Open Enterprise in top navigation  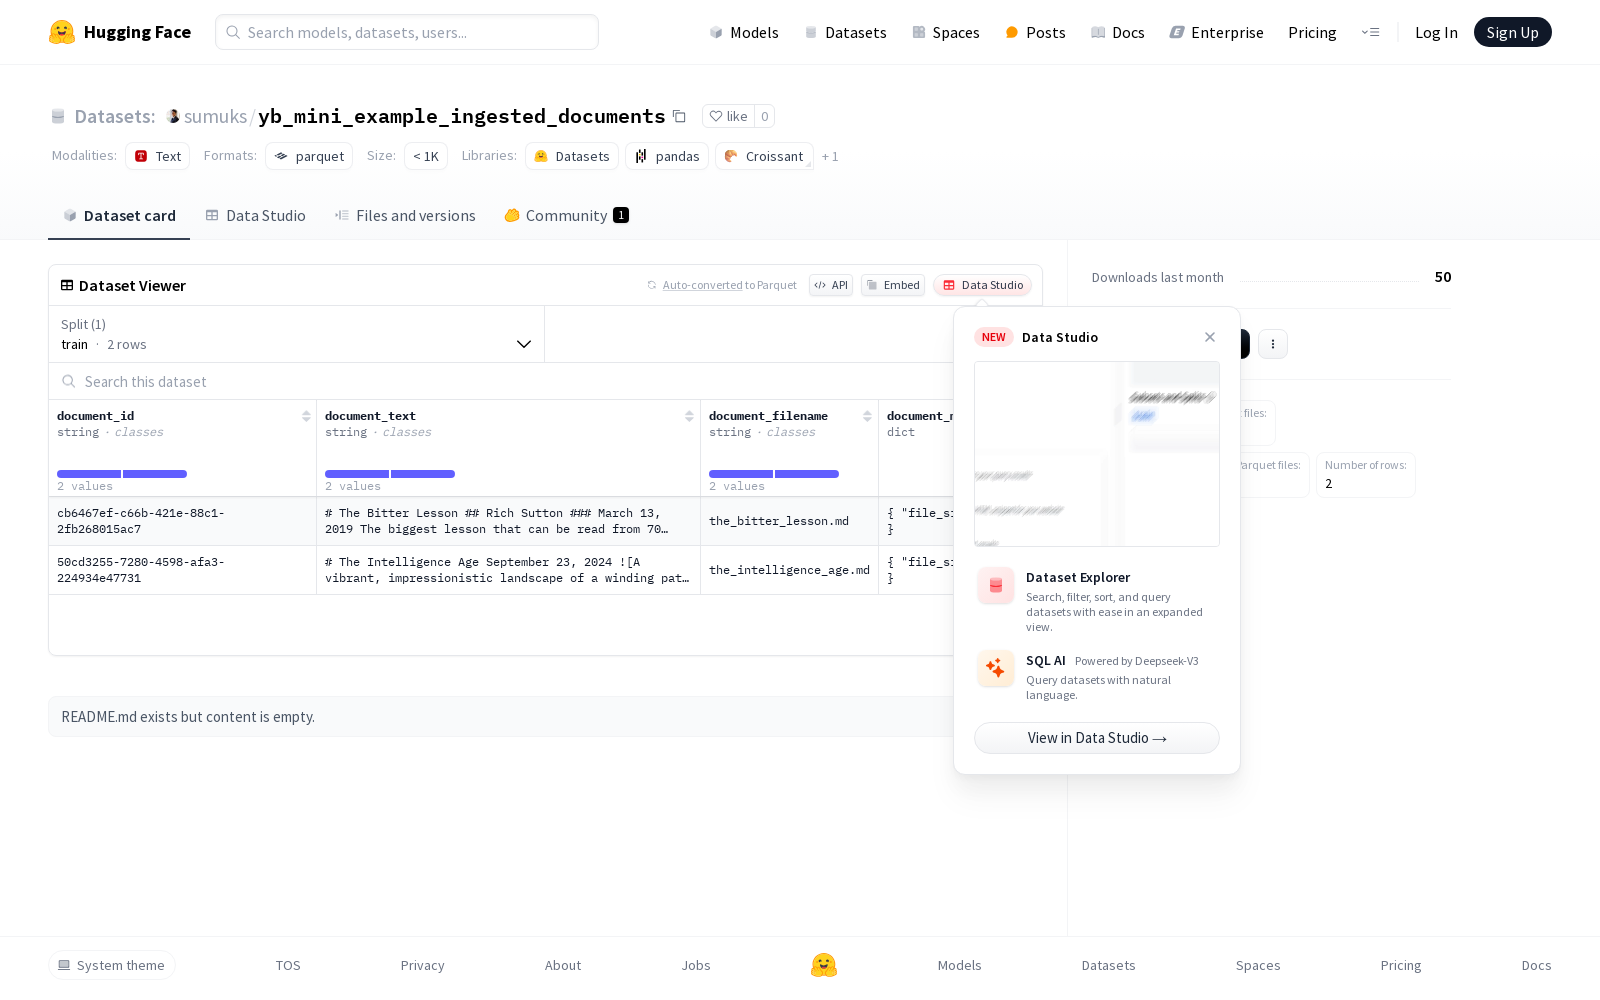coord(1217,32)
